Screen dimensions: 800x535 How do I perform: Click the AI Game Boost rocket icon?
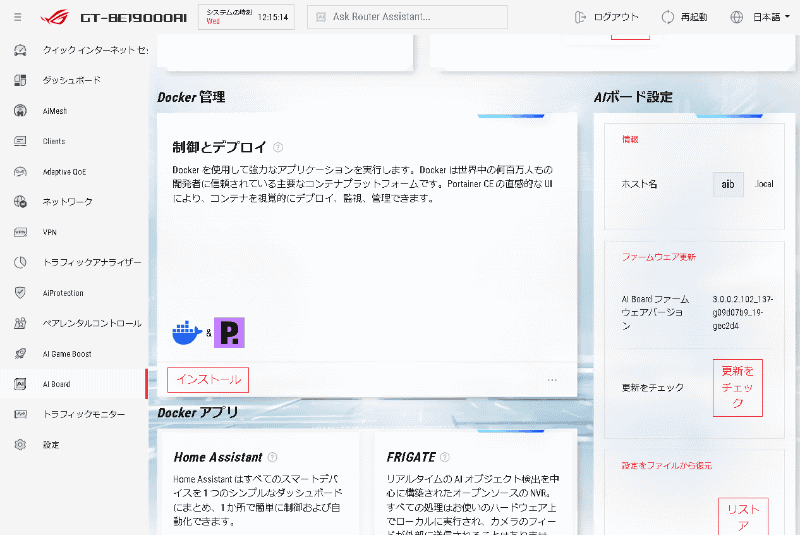click(x=20, y=353)
